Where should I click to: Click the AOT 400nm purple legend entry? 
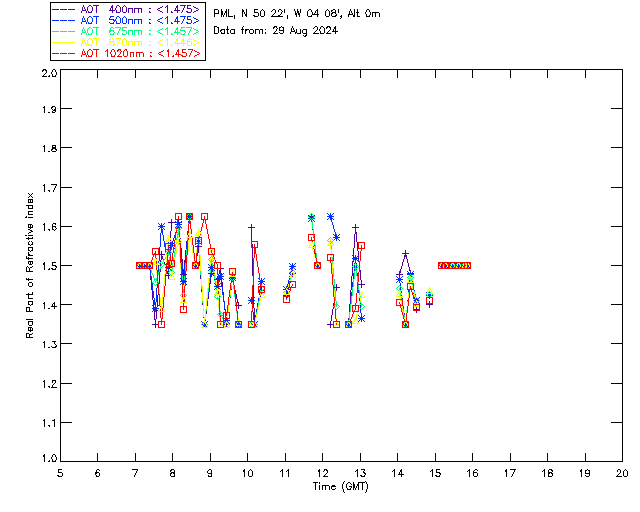[x=139, y=9]
